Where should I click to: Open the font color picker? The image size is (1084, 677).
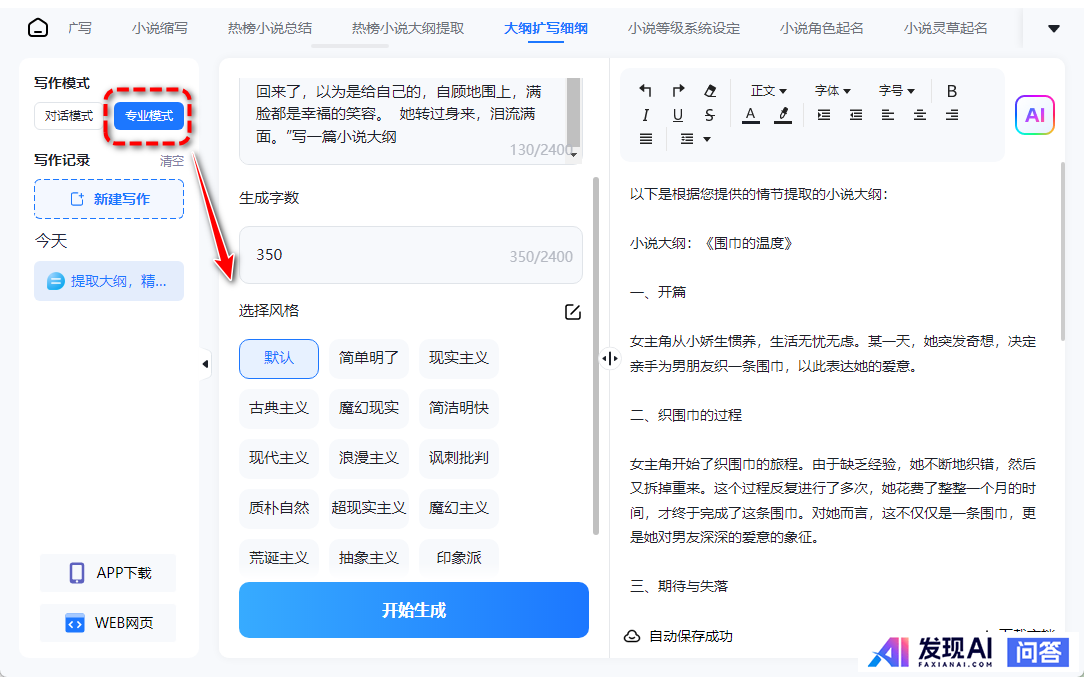click(751, 115)
